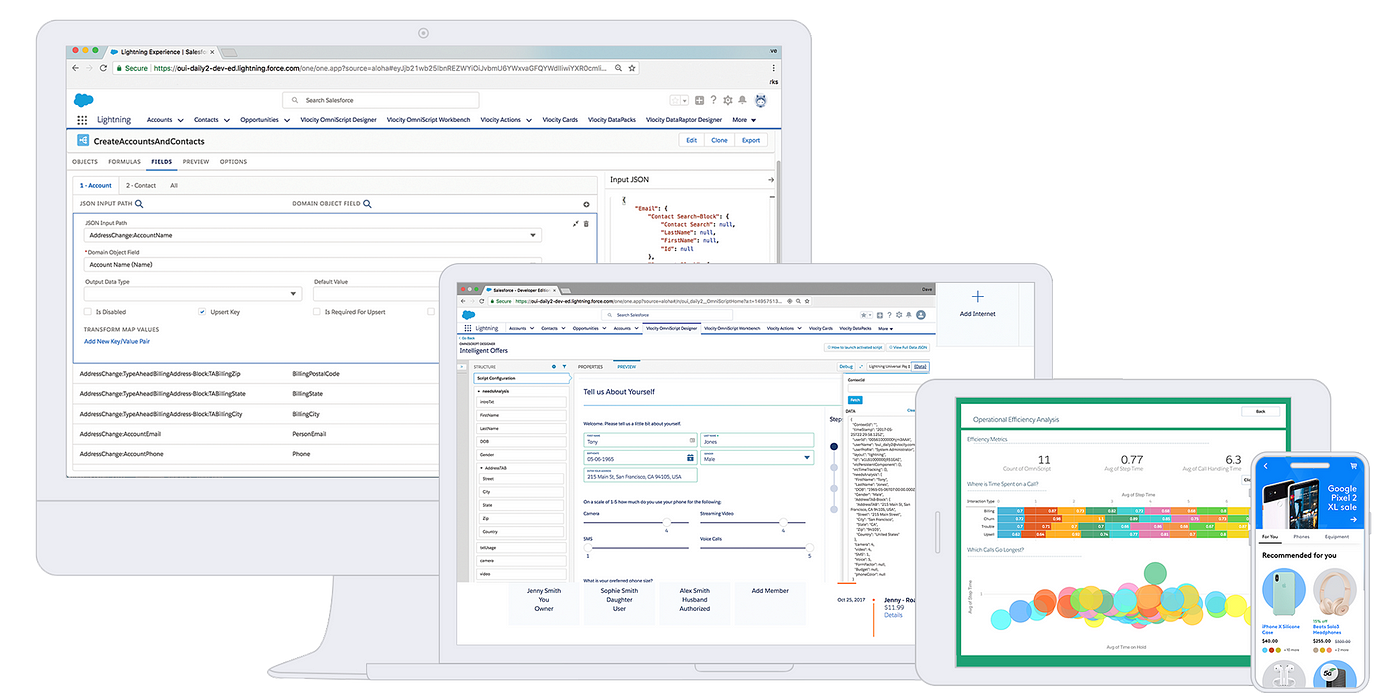Image resolution: width=1400 pixels, height=700 pixels.
Task: Click the Domain Object Field input showing Account Name
Action: pos(313,265)
